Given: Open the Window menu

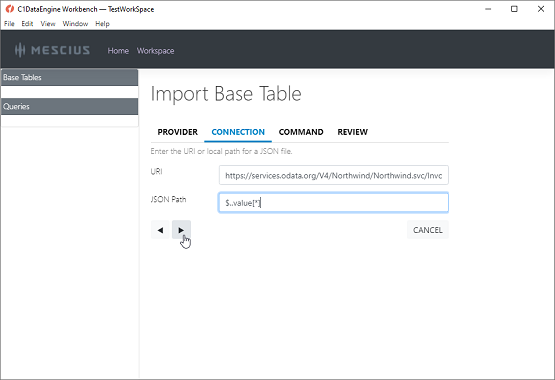Looking at the screenshot, I should [x=75, y=24].
